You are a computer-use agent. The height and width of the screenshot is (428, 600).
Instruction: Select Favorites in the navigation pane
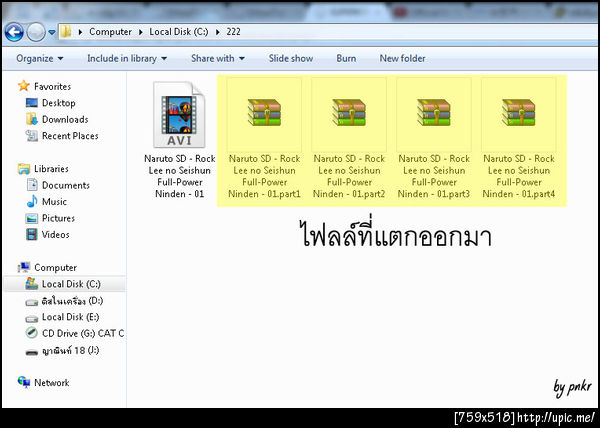(52, 86)
